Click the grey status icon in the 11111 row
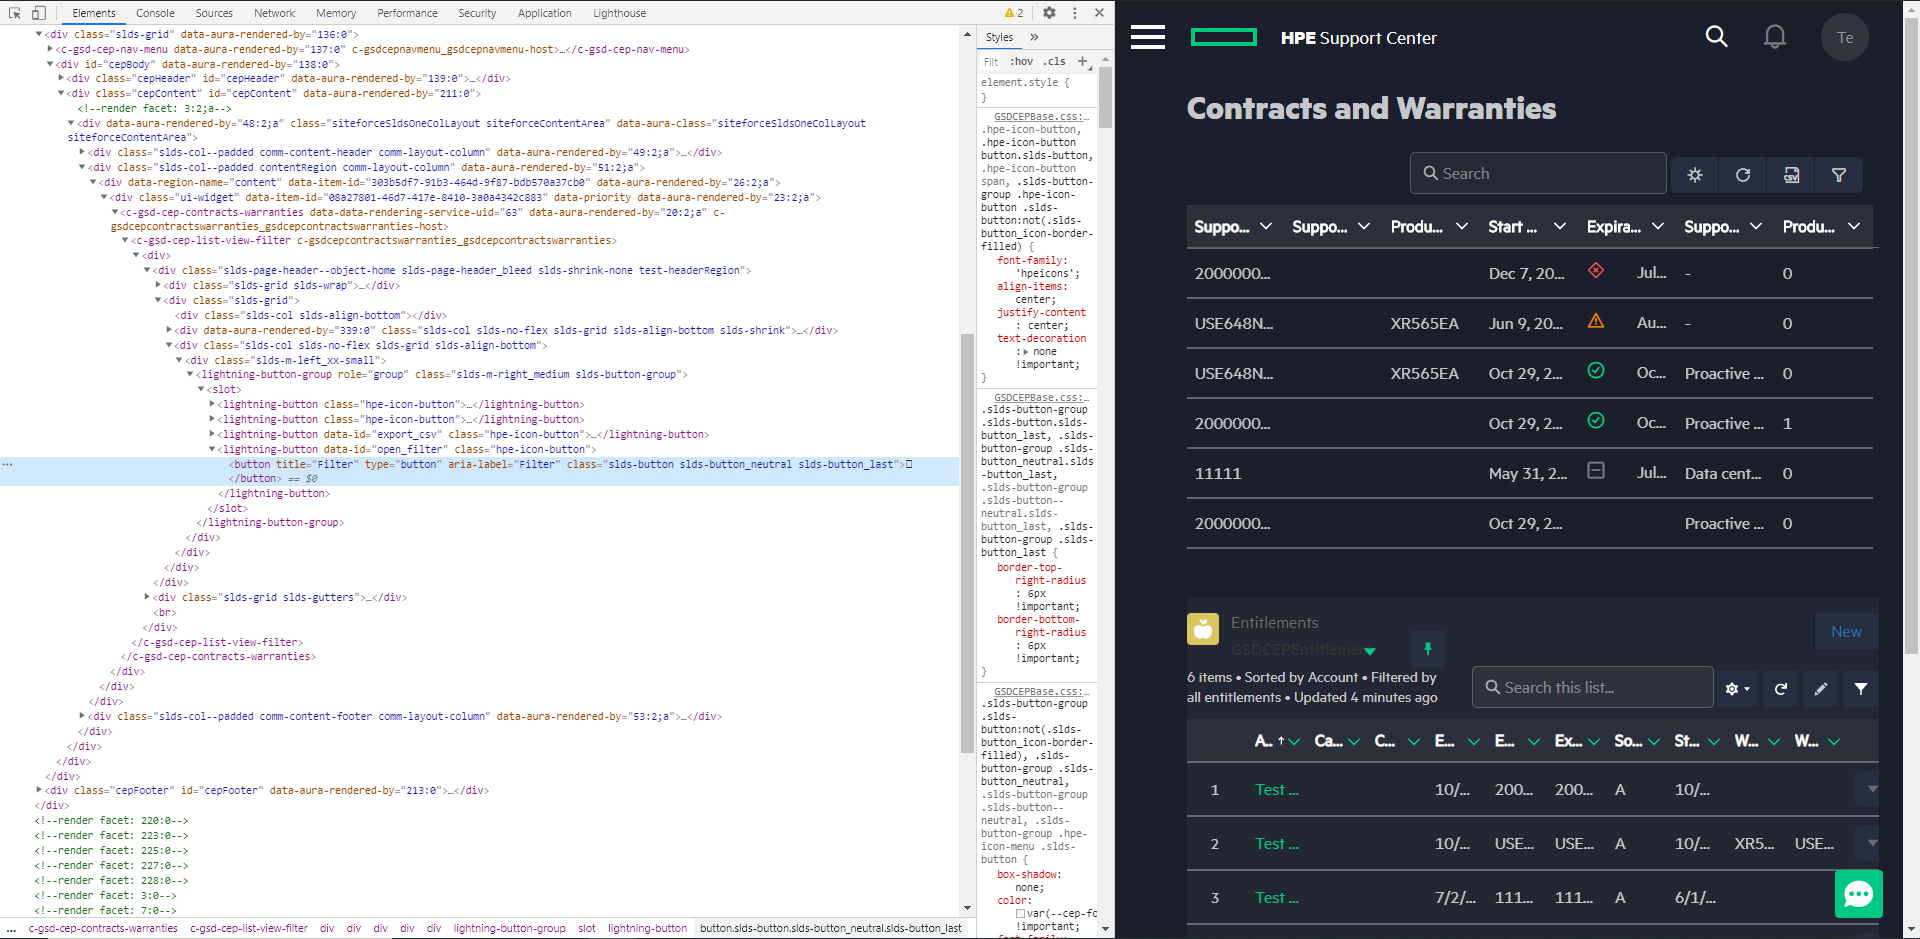 pyautogui.click(x=1596, y=470)
